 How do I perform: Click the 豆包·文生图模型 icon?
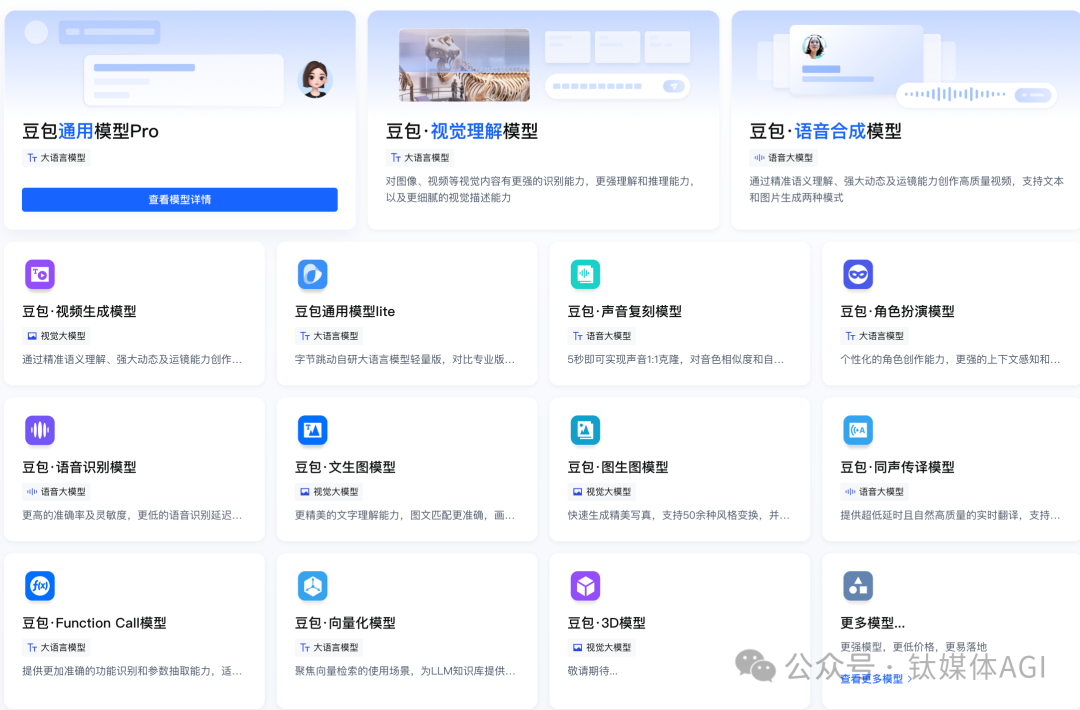[313, 430]
